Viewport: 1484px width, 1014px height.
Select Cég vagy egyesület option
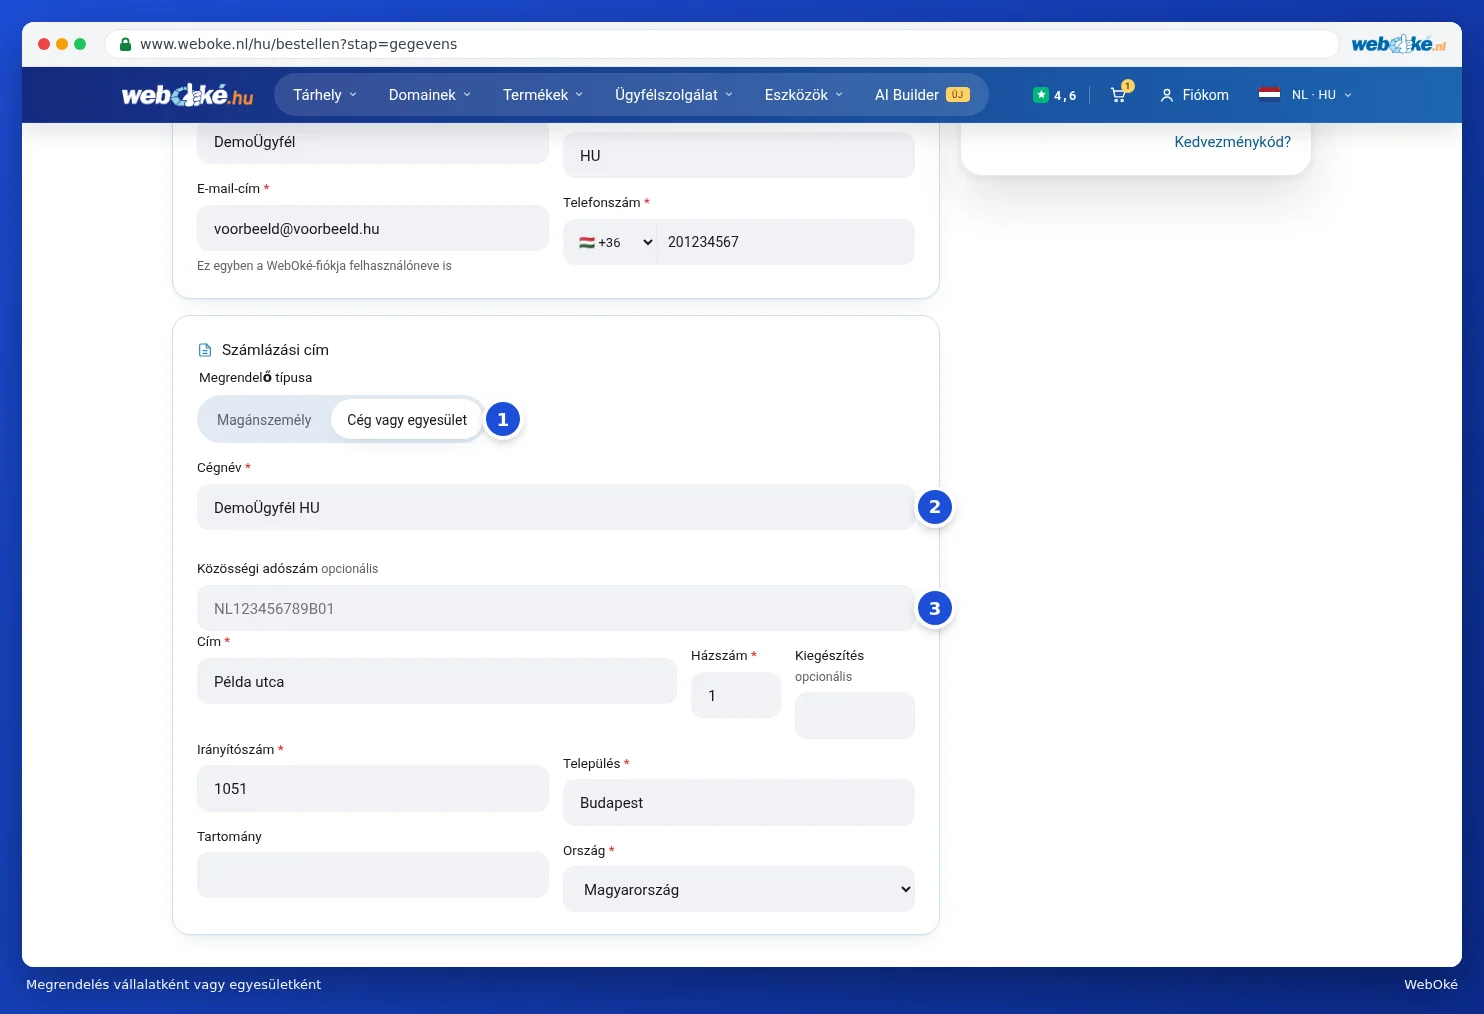[407, 420]
